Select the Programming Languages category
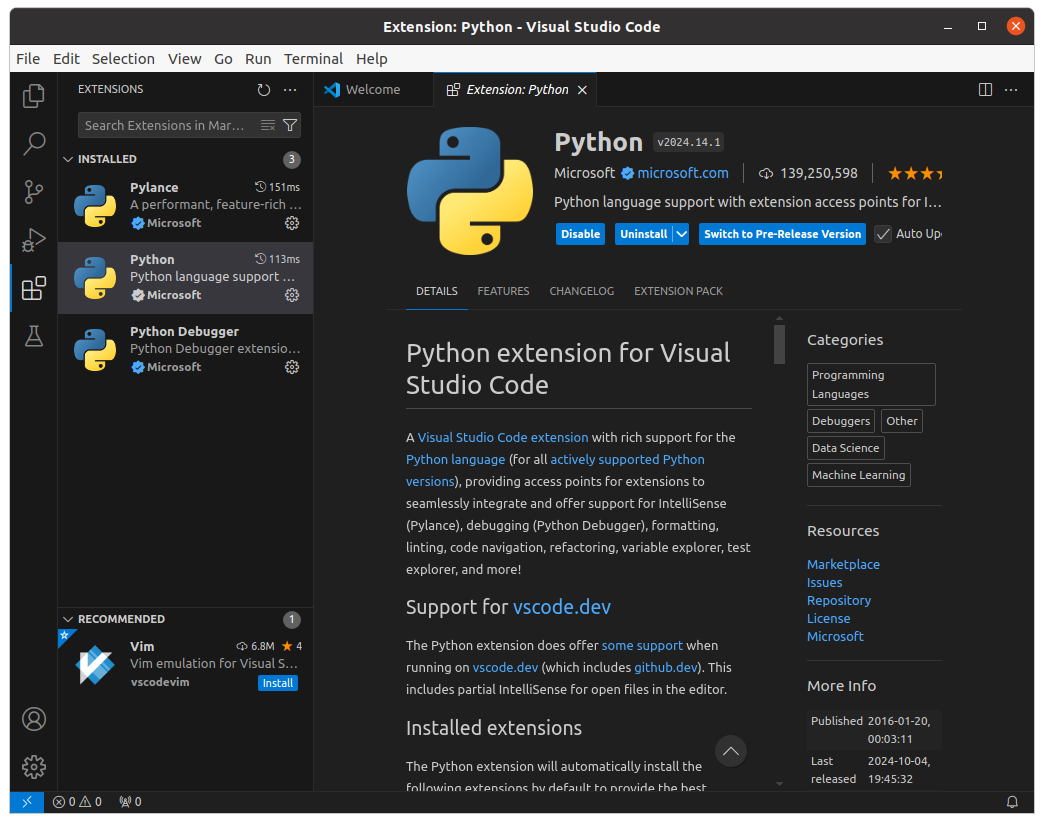Viewport: 1044px width, 823px height. click(x=871, y=385)
